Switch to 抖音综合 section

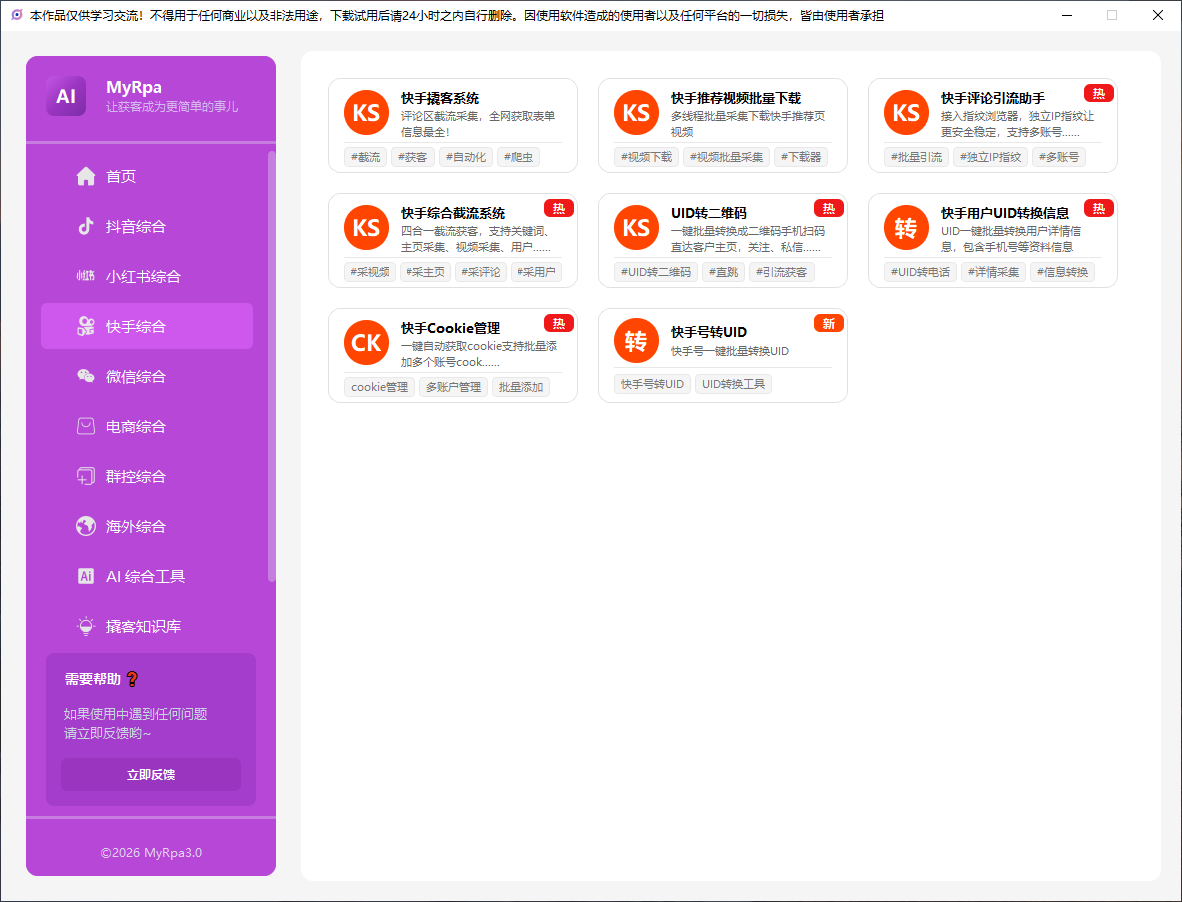tap(147, 226)
